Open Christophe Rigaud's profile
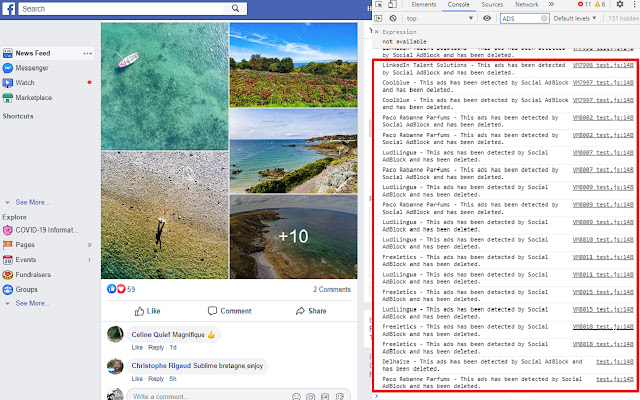Viewport: 640px width, 400px height. click(161, 366)
